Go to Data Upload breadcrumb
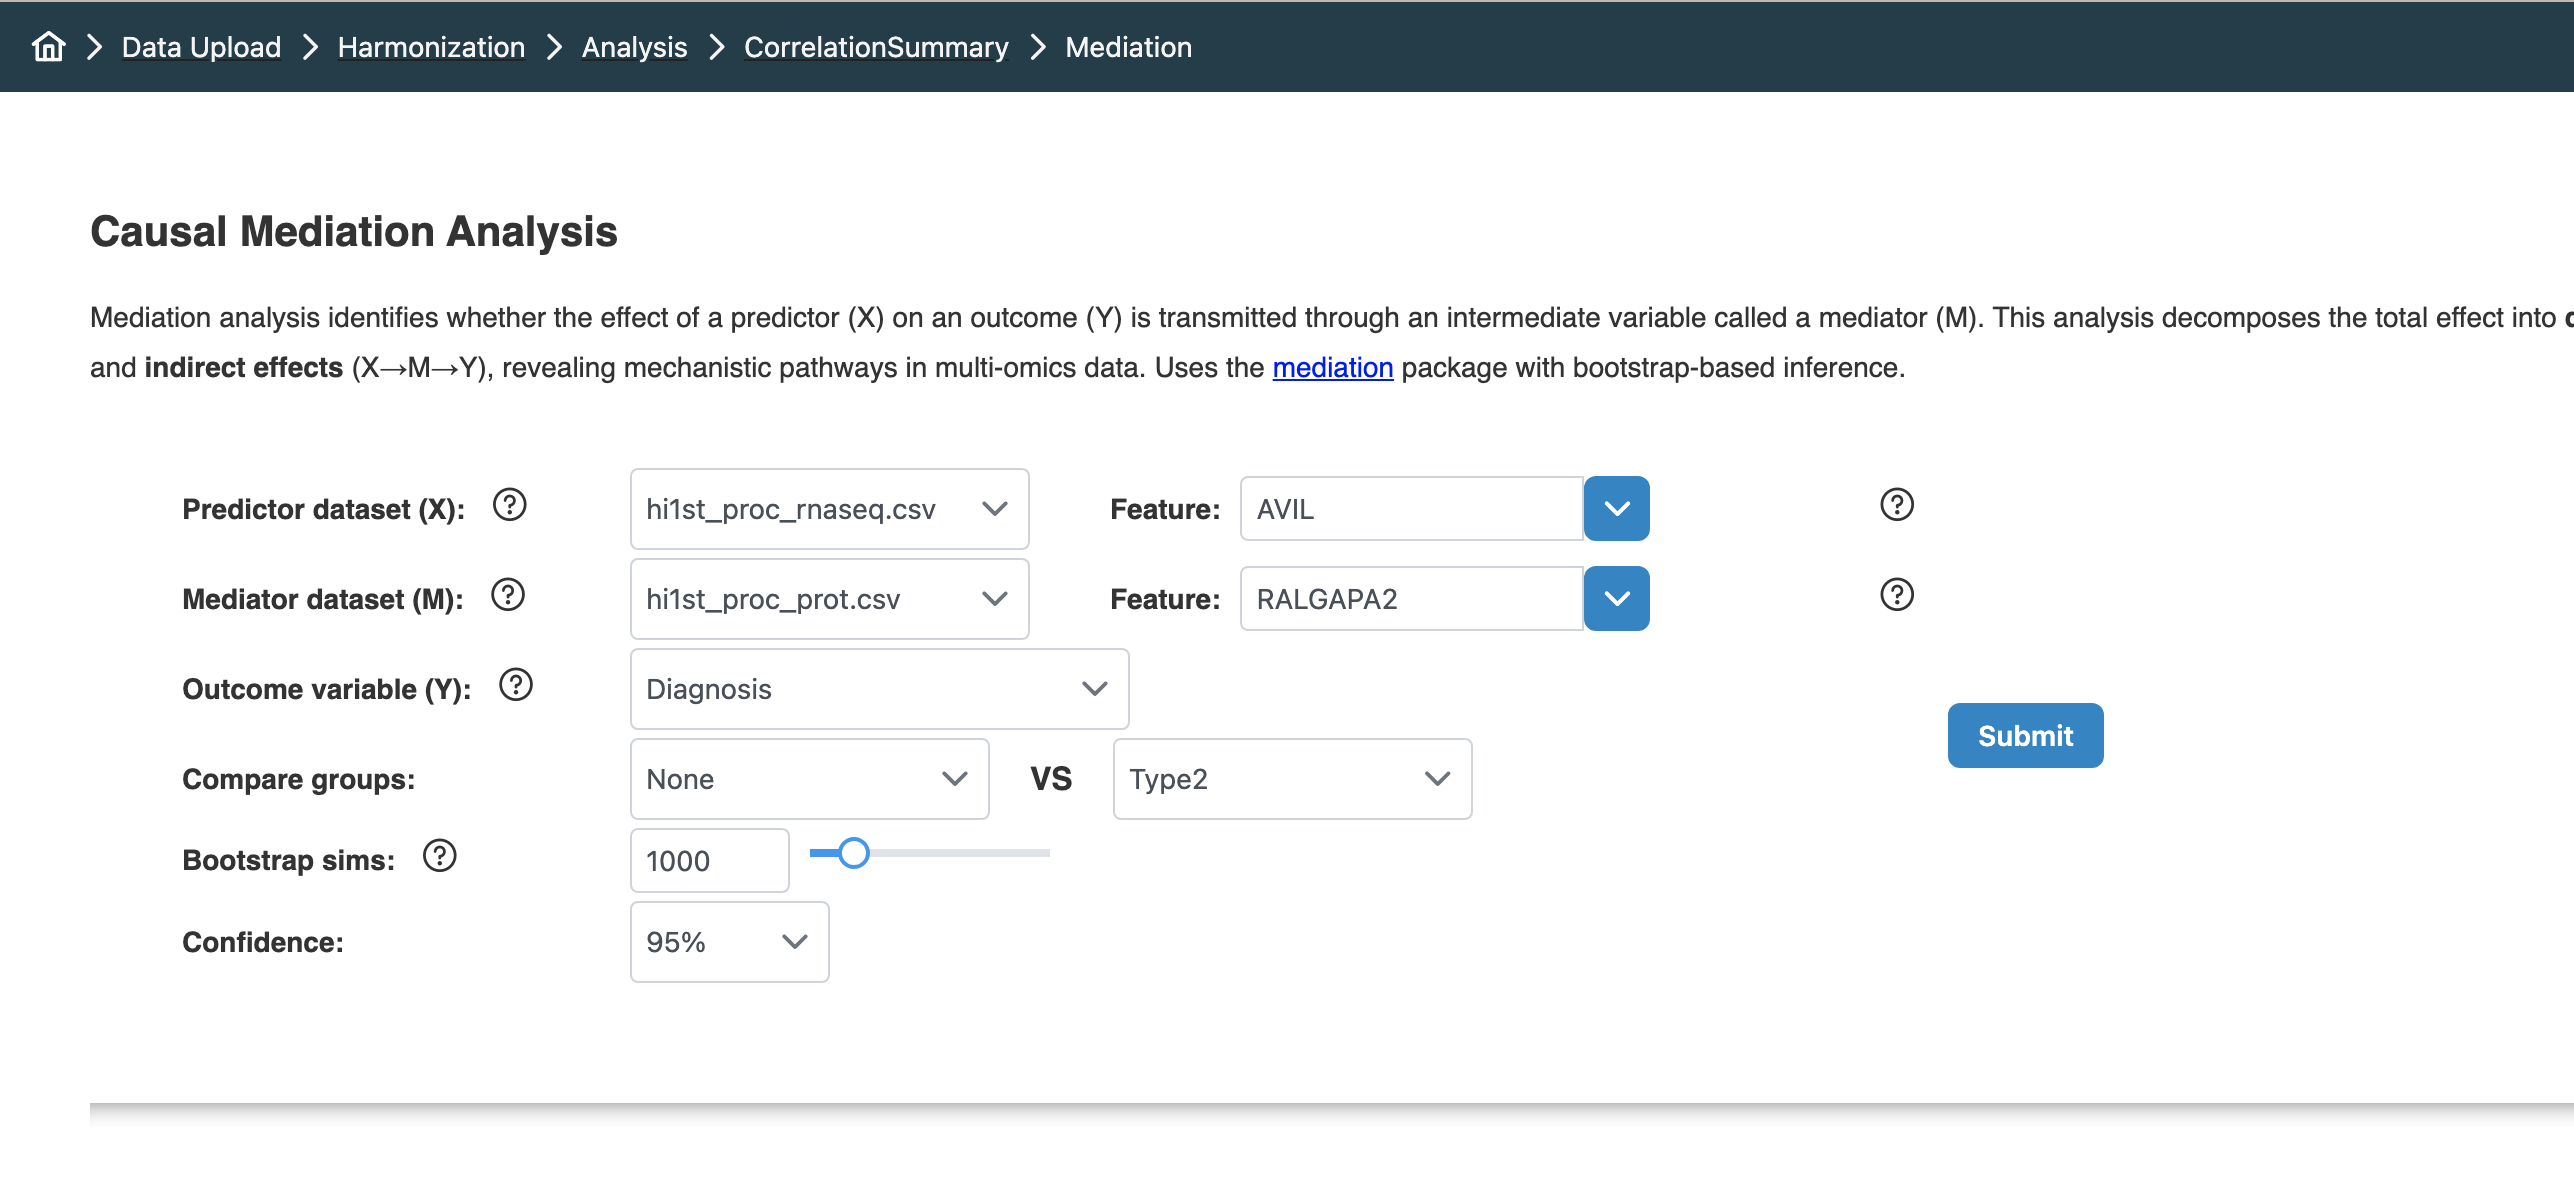This screenshot has height=1184, width=2574. 201,47
